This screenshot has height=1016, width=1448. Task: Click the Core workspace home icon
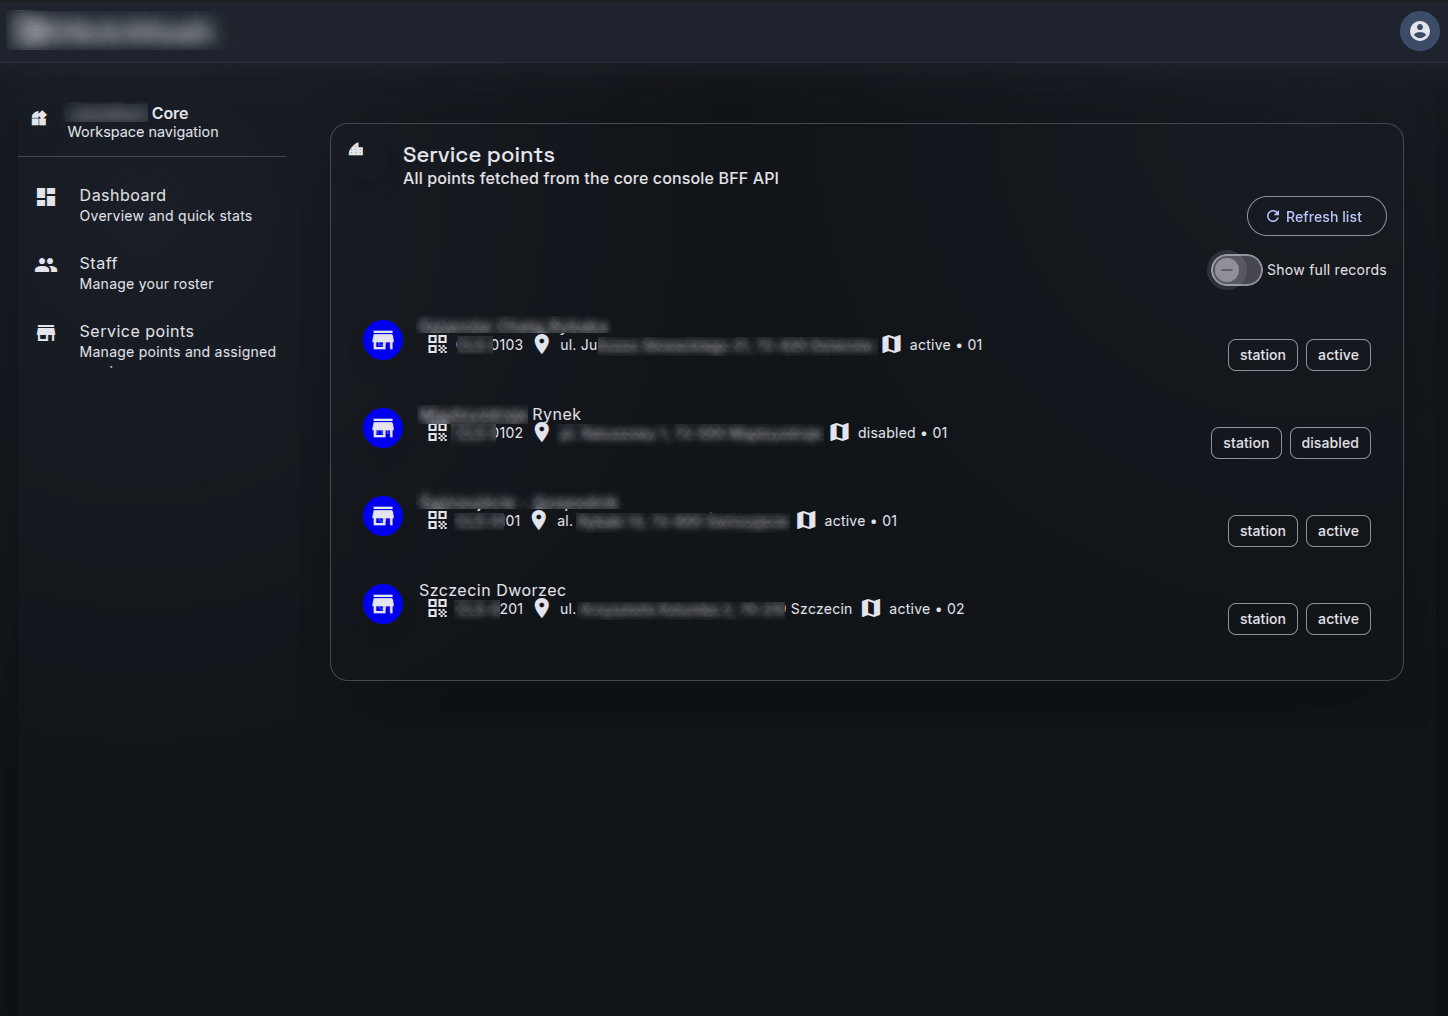point(39,119)
